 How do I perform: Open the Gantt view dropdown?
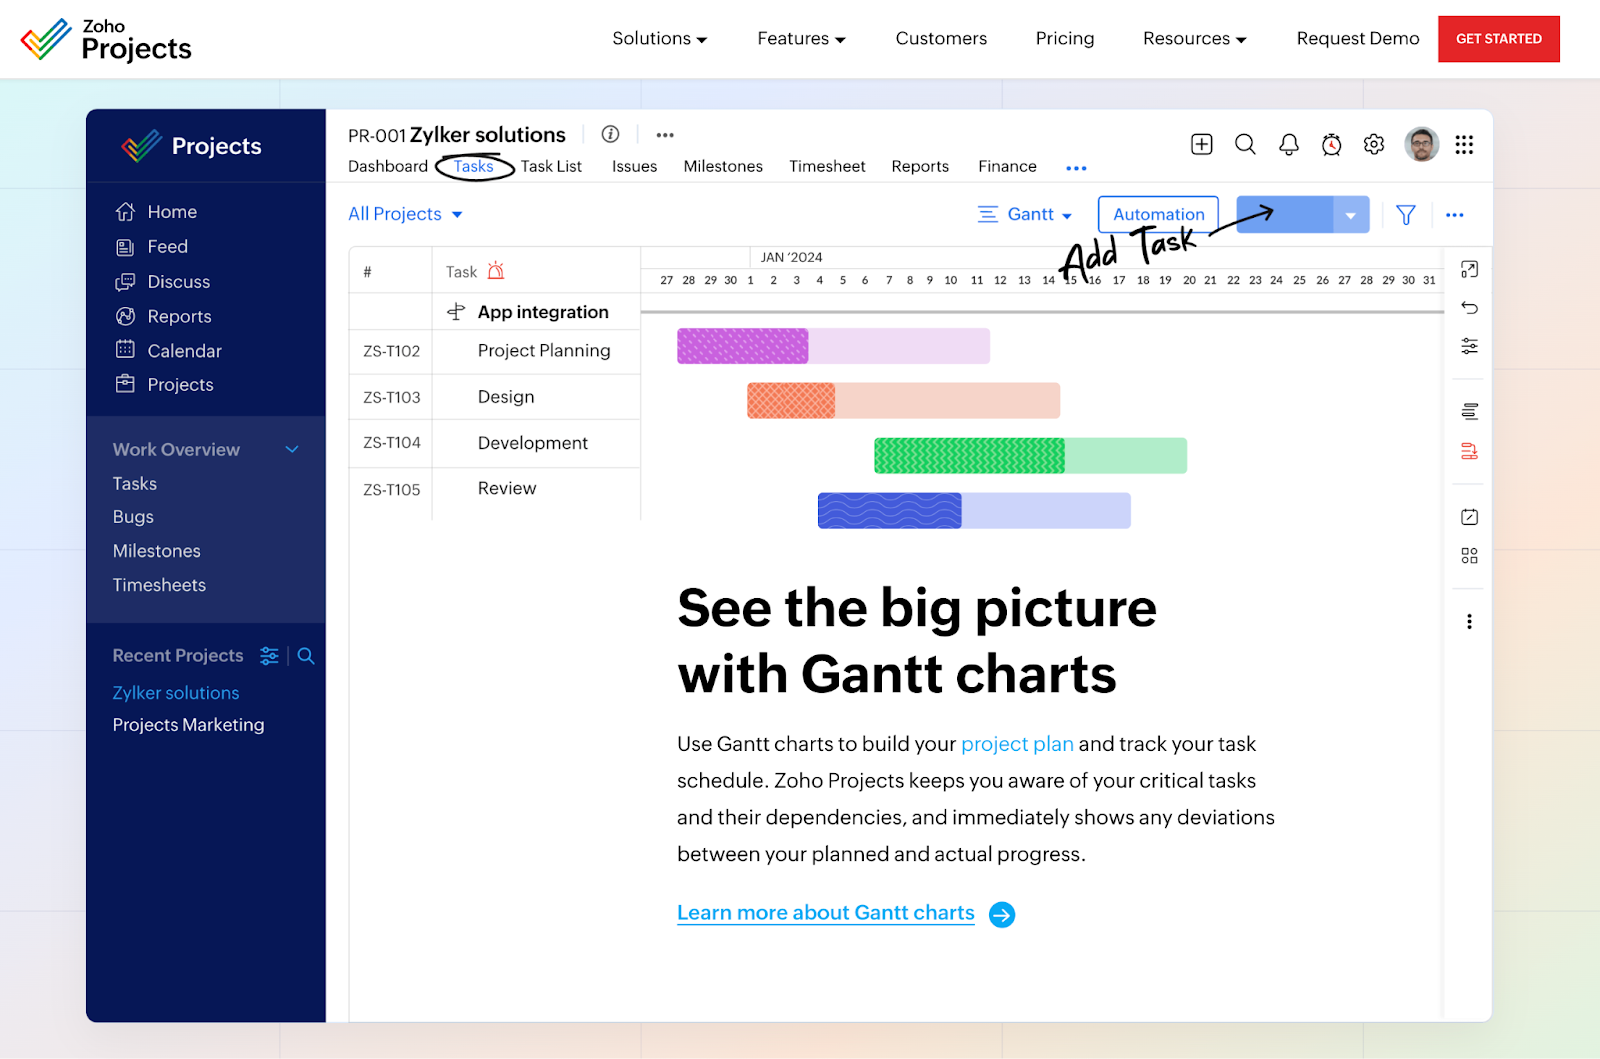(1066, 214)
